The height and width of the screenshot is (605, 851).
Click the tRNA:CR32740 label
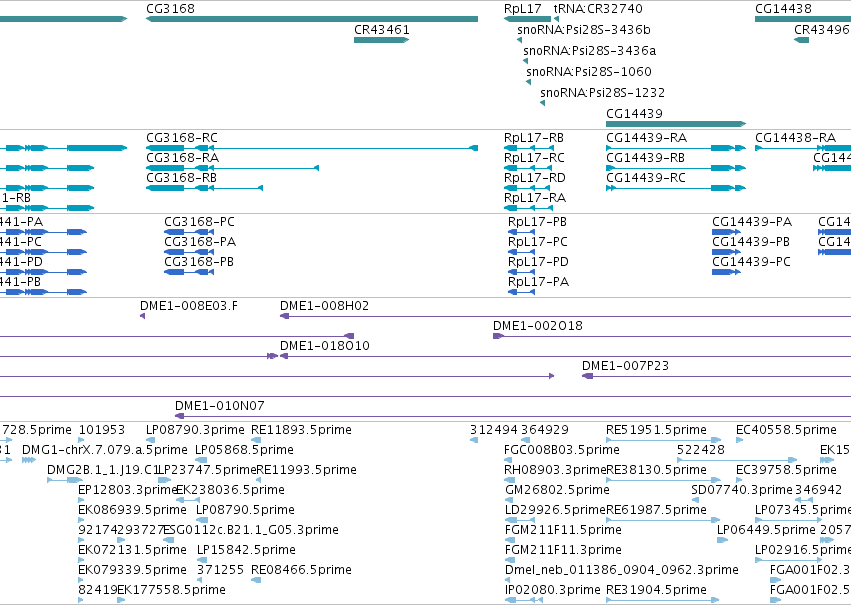point(598,9)
